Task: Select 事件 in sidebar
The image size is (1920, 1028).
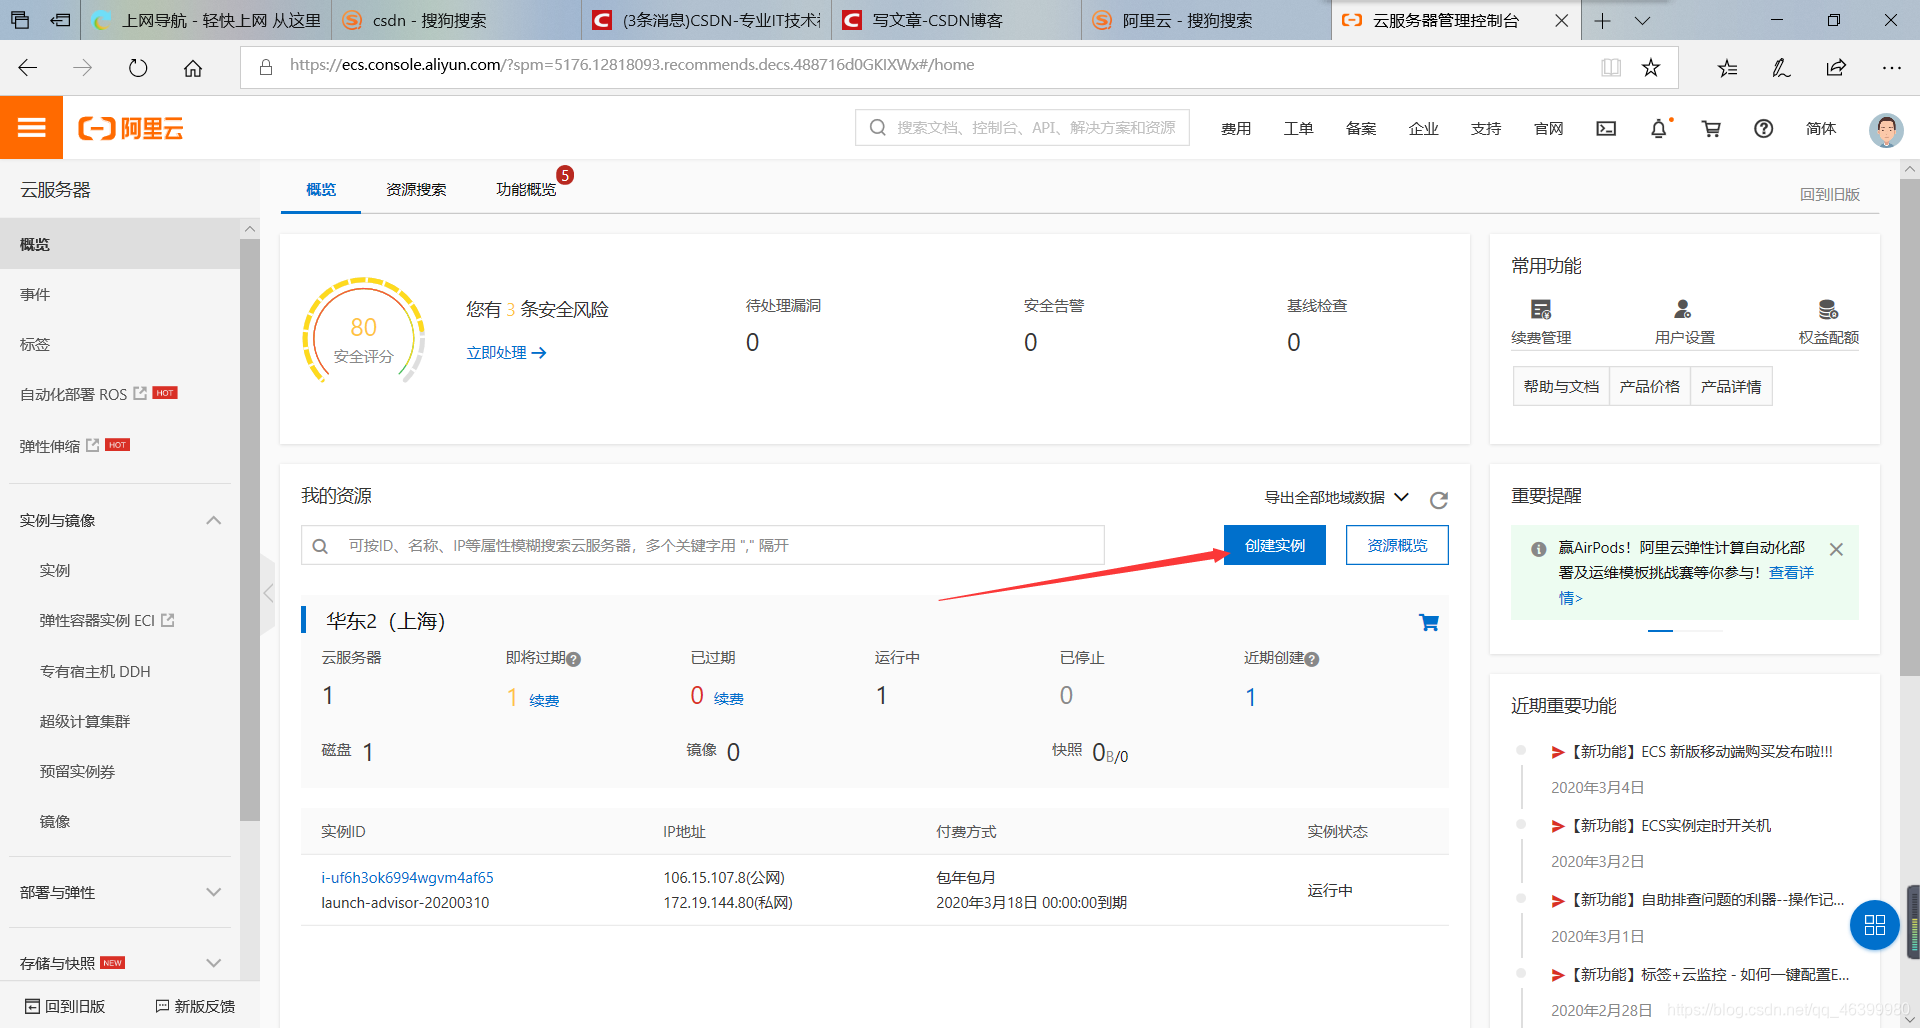Action: tap(35, 294)
